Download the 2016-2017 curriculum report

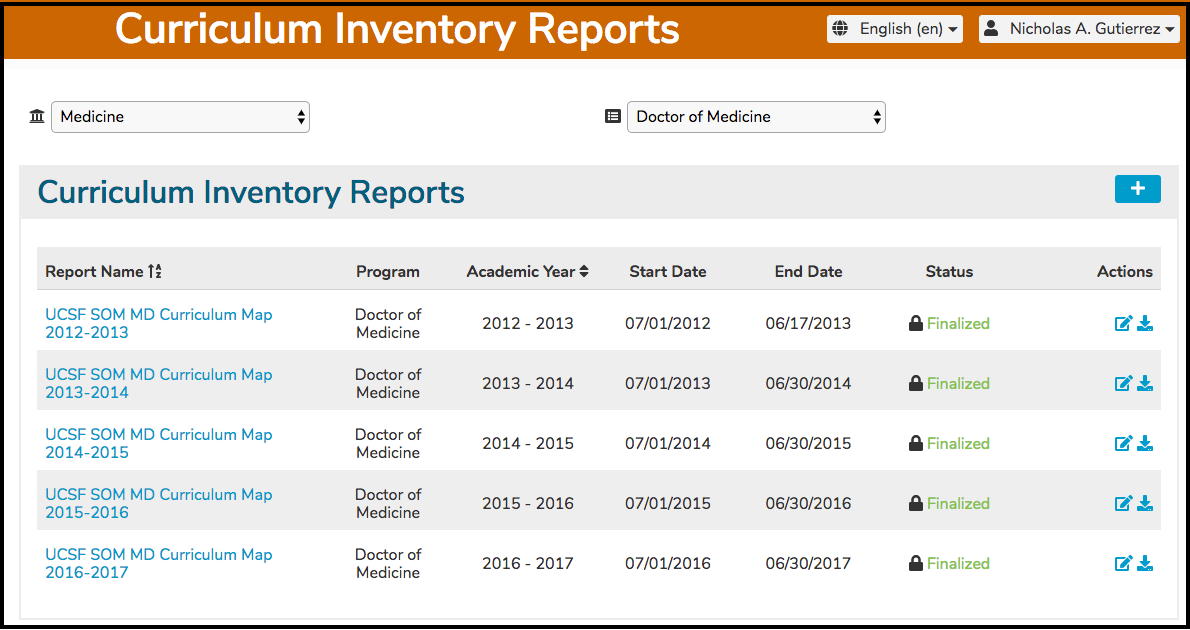click(x=1145, y=564)
